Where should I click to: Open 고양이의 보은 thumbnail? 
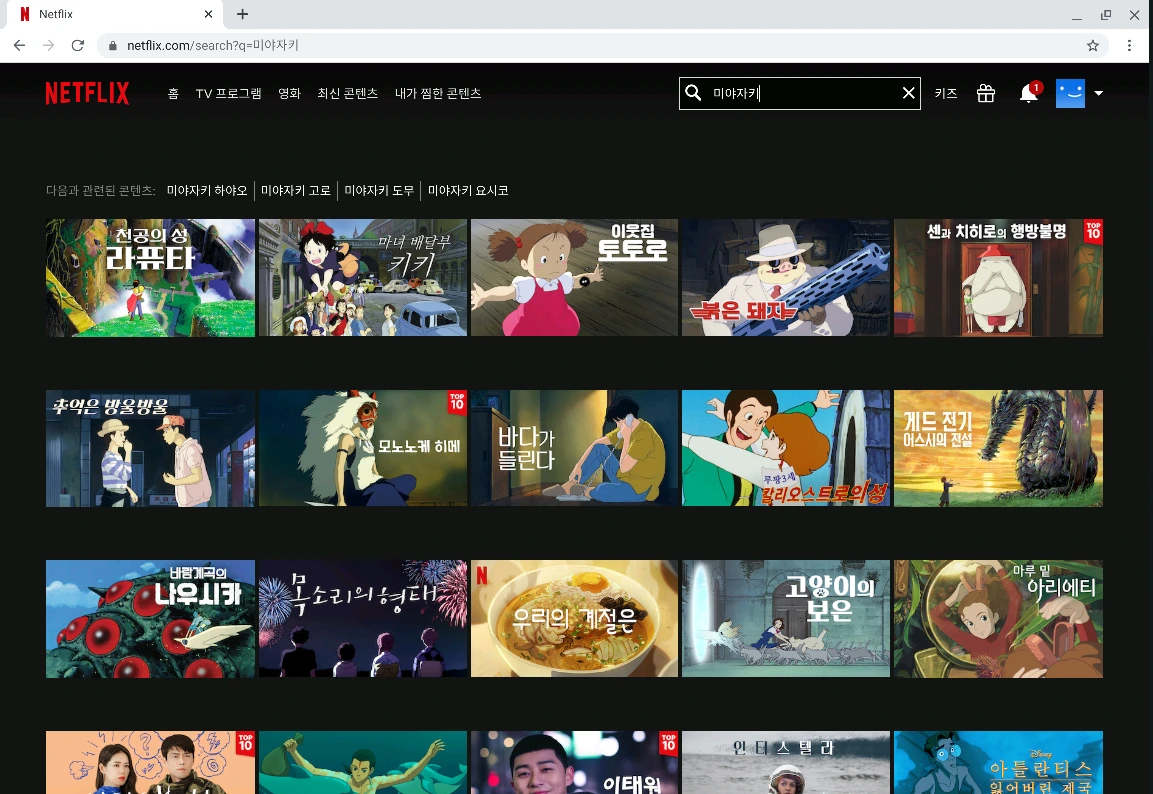click(785, 619)
